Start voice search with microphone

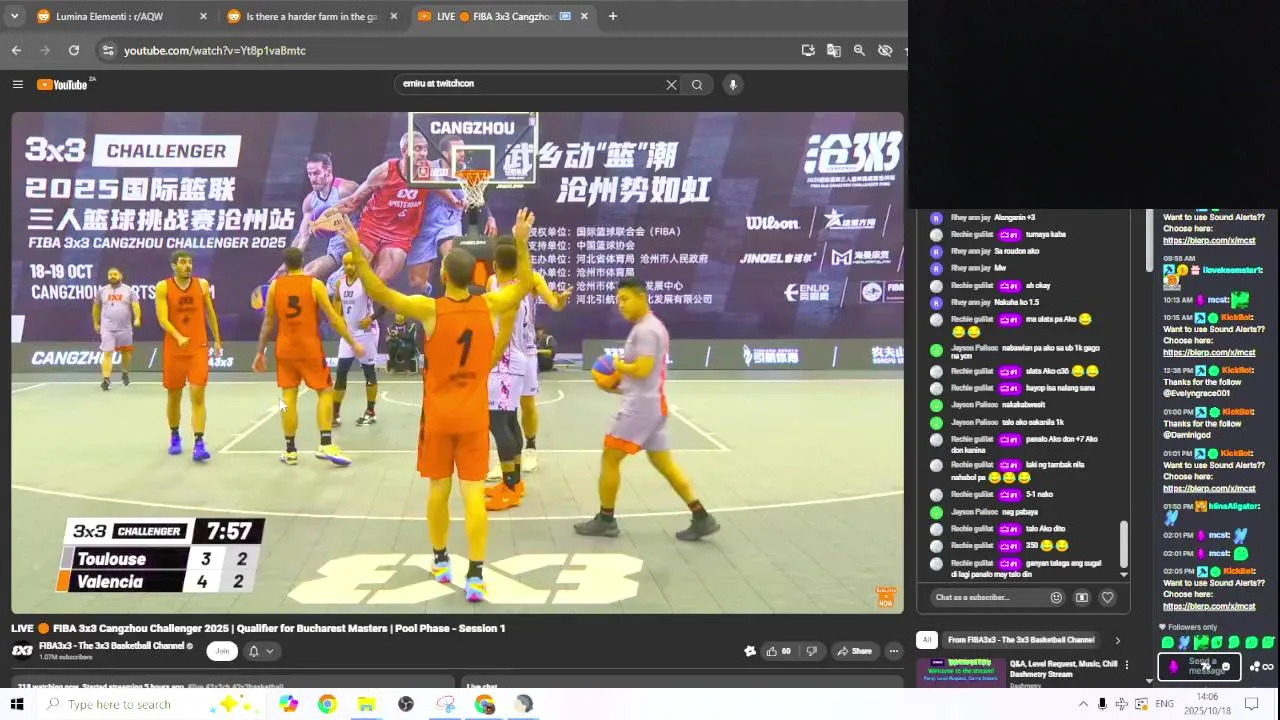[x=733, y=85]
